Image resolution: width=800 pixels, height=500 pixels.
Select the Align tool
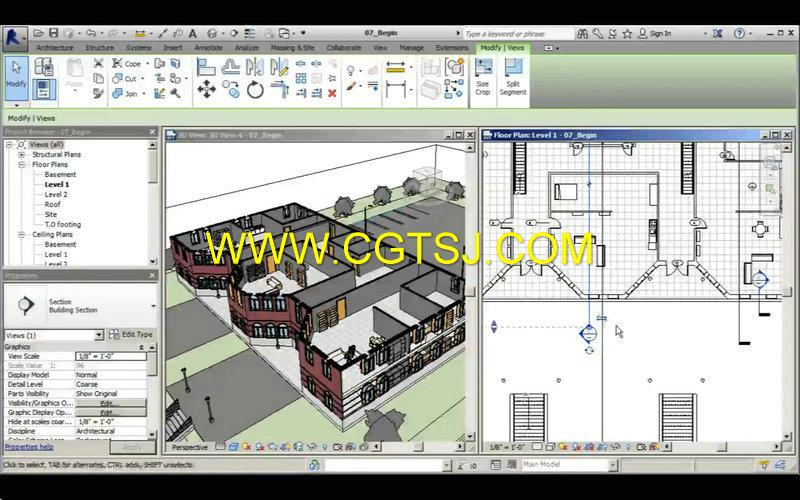coord(206,67)
